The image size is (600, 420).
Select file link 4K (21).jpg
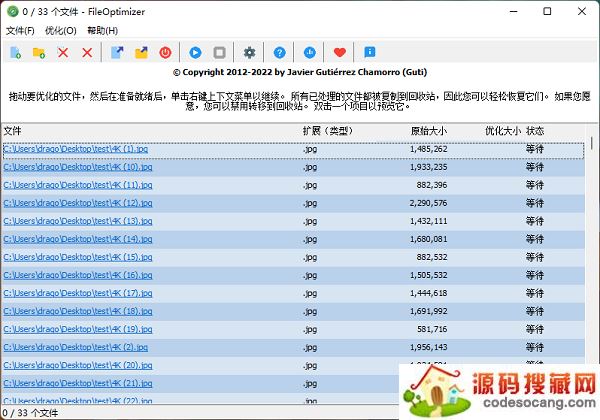[x=78, y=383]
